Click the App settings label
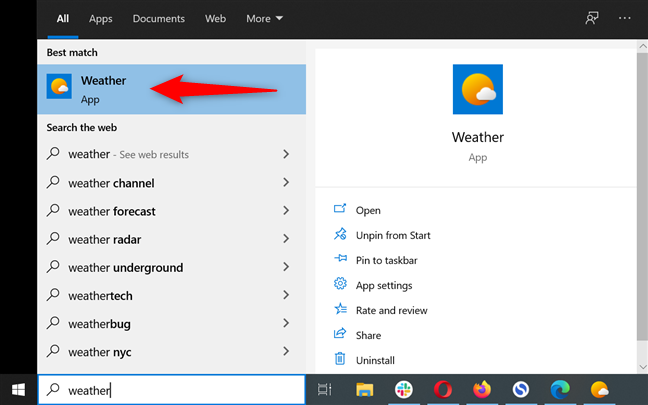Image resolution: width=648 pixels, height=405 pixels. pyautogui.click(x=384, y=285)
